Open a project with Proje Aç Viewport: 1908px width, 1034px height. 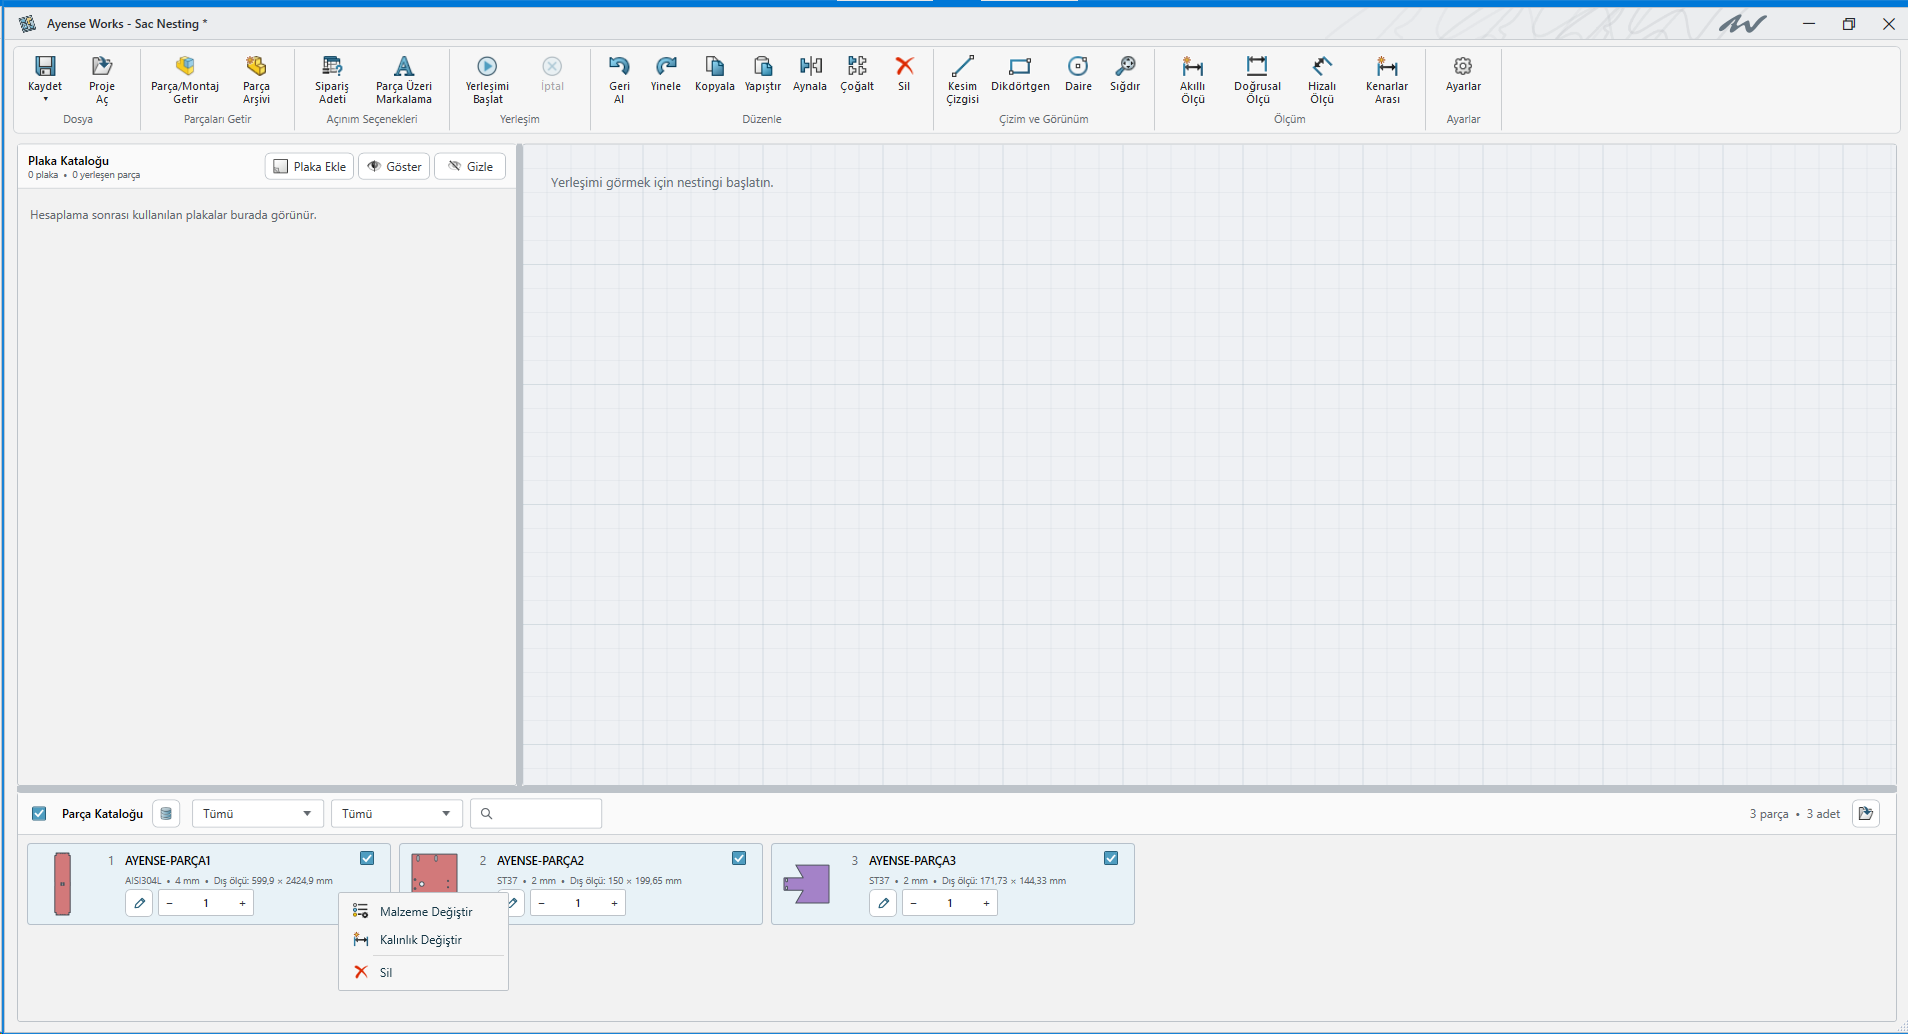coord(102,79)
